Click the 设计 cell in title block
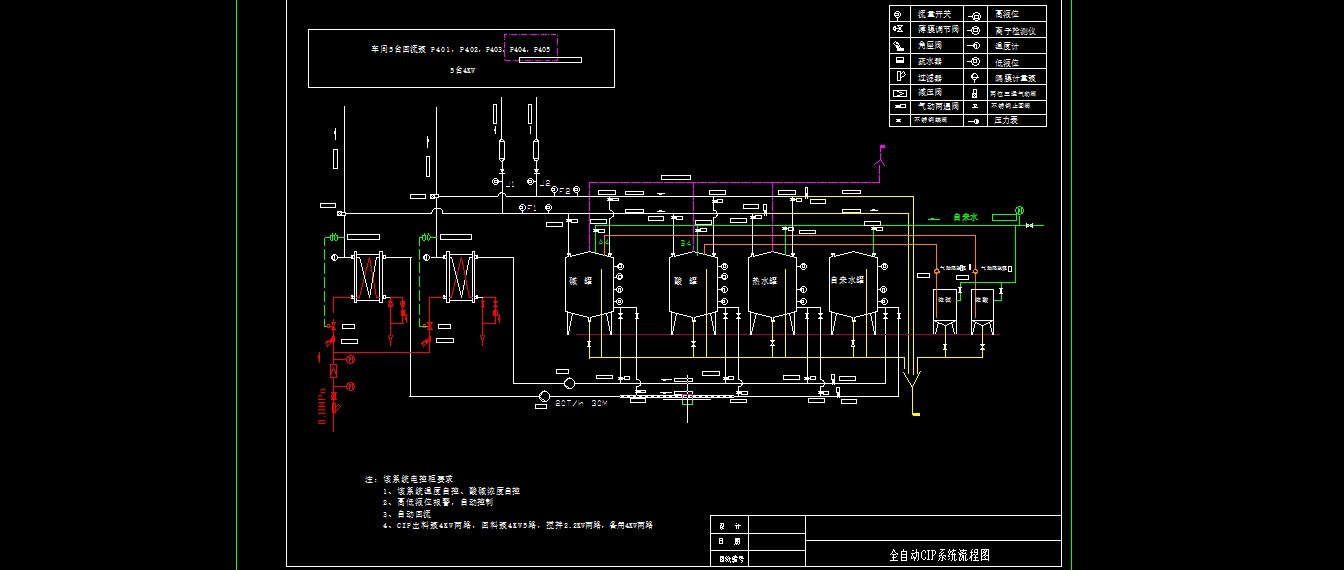1344x570 pixels. click(730, 525)
